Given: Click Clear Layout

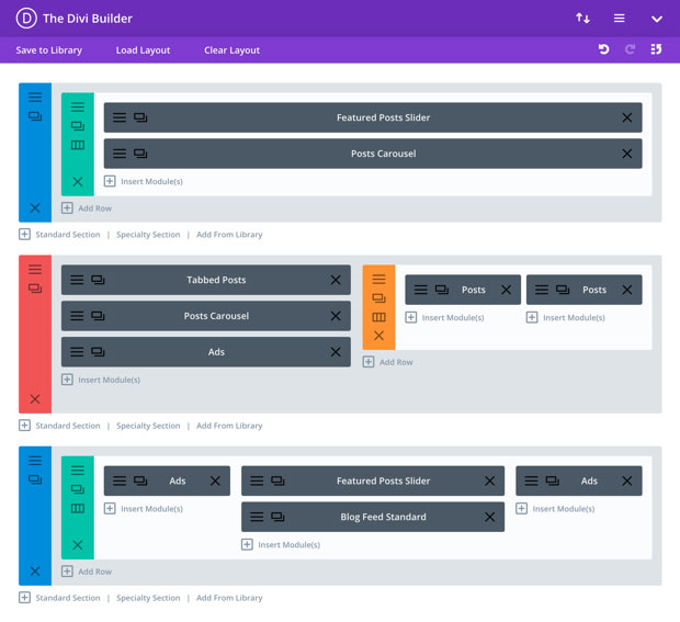Looking at the screenshot, I should tap(232, 50).
